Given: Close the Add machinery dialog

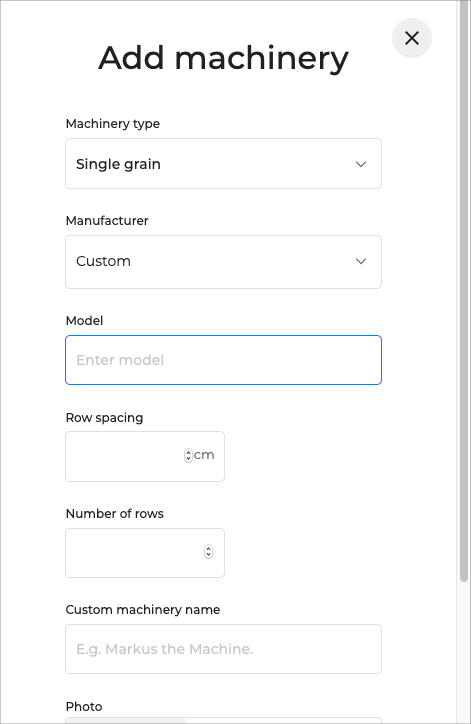Looking at the screenshot, I should 411,38.
